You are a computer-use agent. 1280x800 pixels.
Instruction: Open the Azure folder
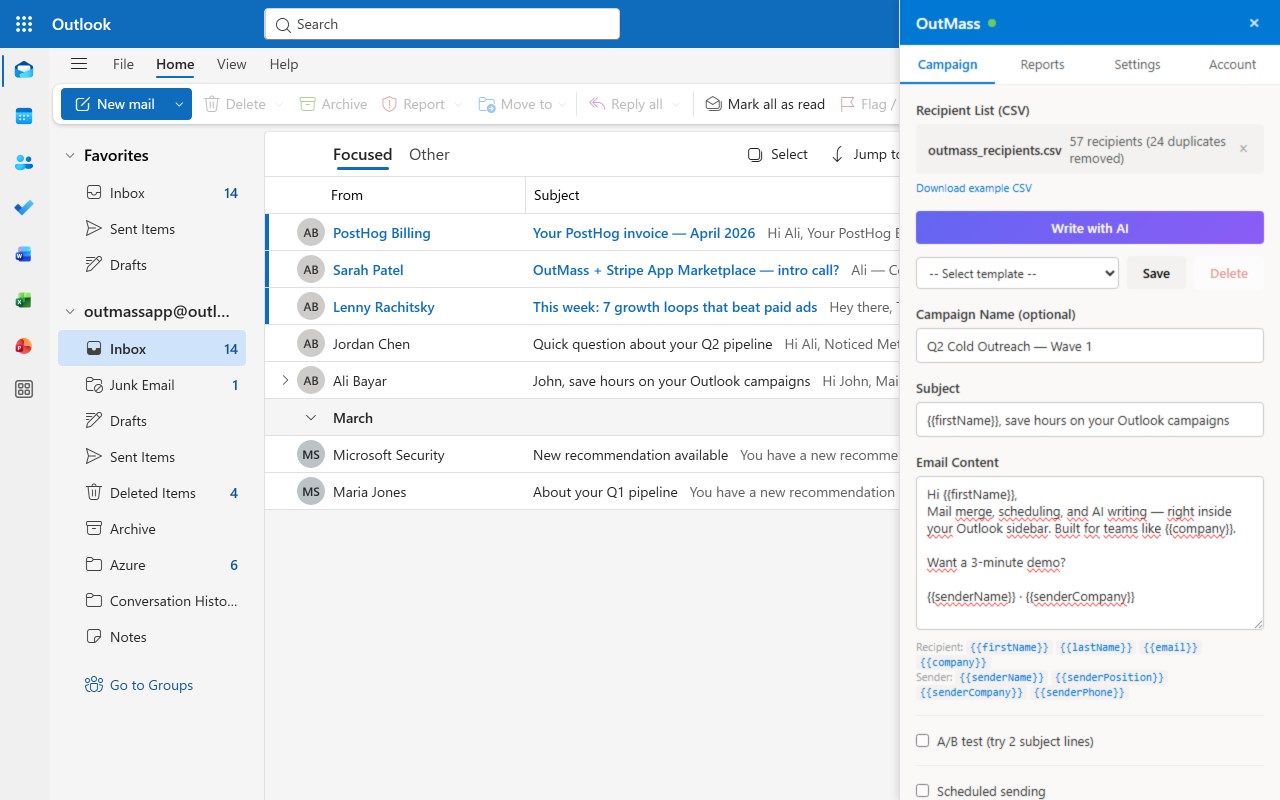coord(152,565)
